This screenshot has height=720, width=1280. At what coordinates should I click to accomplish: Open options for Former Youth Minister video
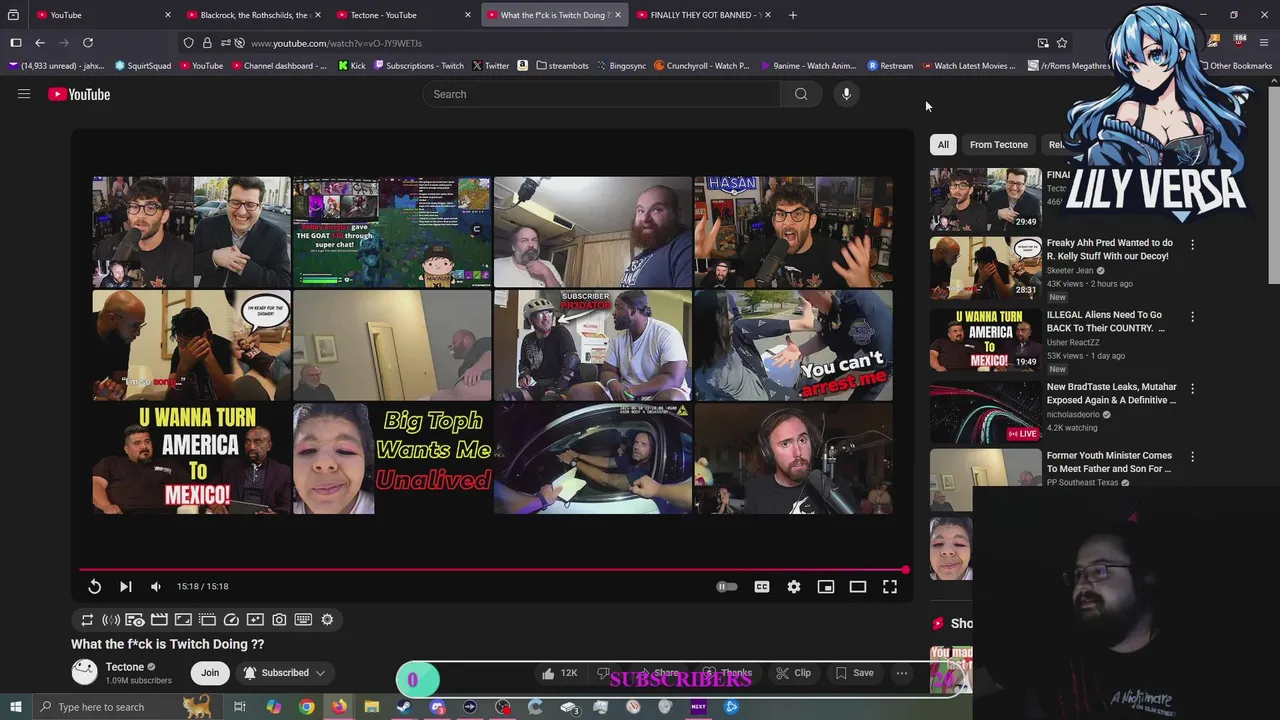1192,456
